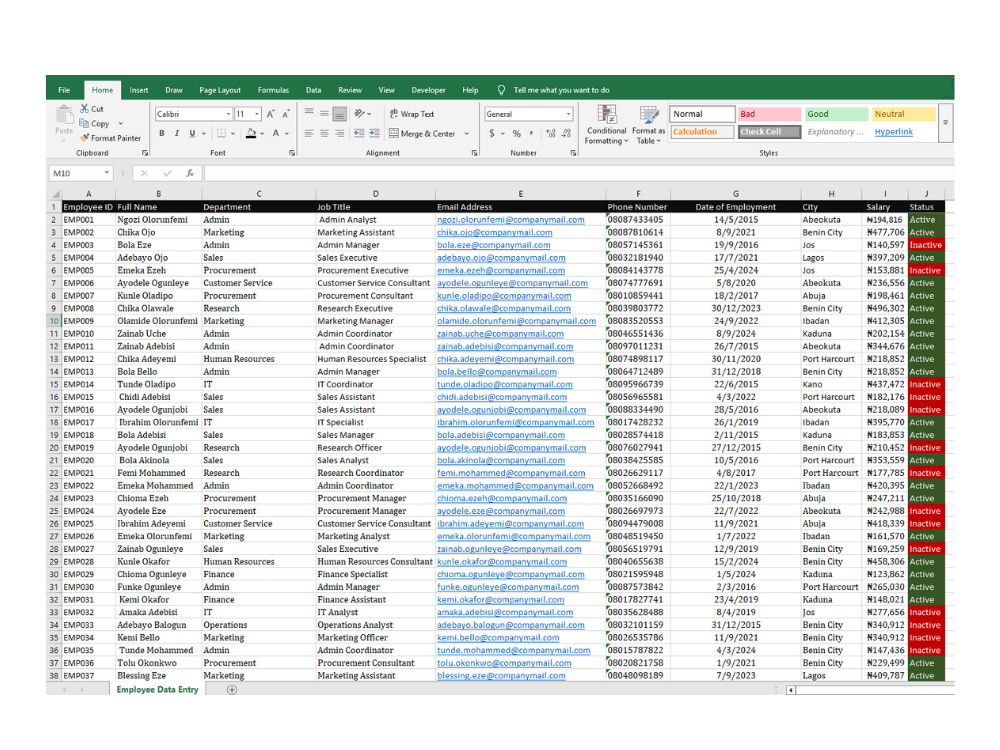The image size is (1000, 750).
Task: Open the font size 11 dropdown
Action: tap(257, 114)
